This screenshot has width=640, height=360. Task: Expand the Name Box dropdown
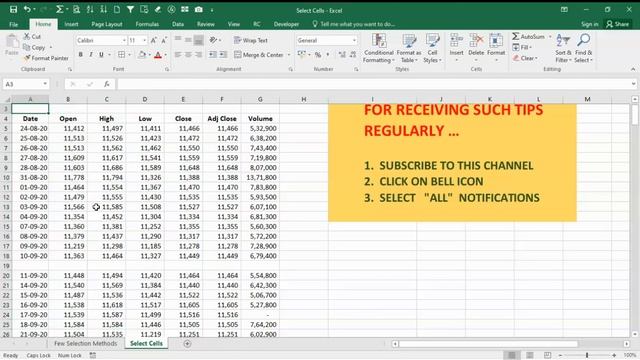[45, 84]
